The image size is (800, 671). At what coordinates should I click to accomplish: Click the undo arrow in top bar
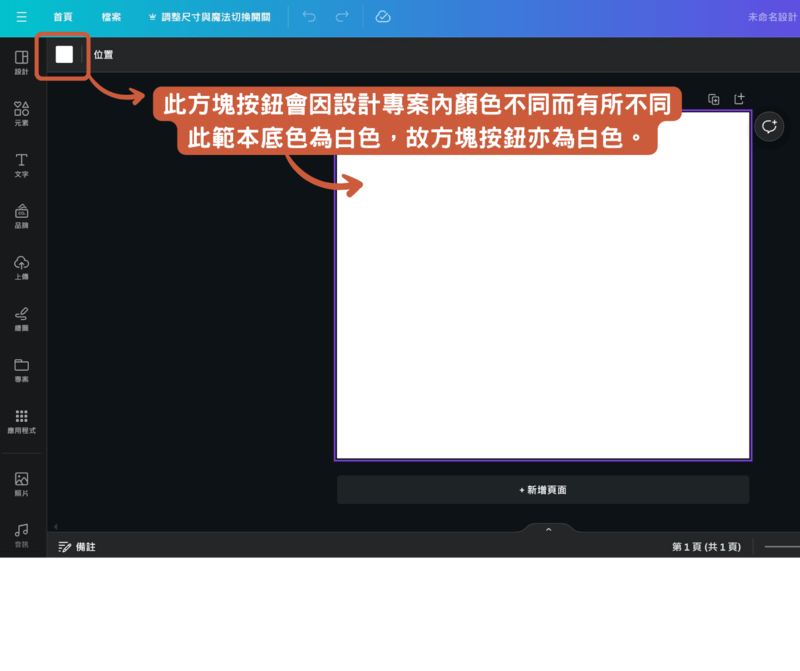309,17
